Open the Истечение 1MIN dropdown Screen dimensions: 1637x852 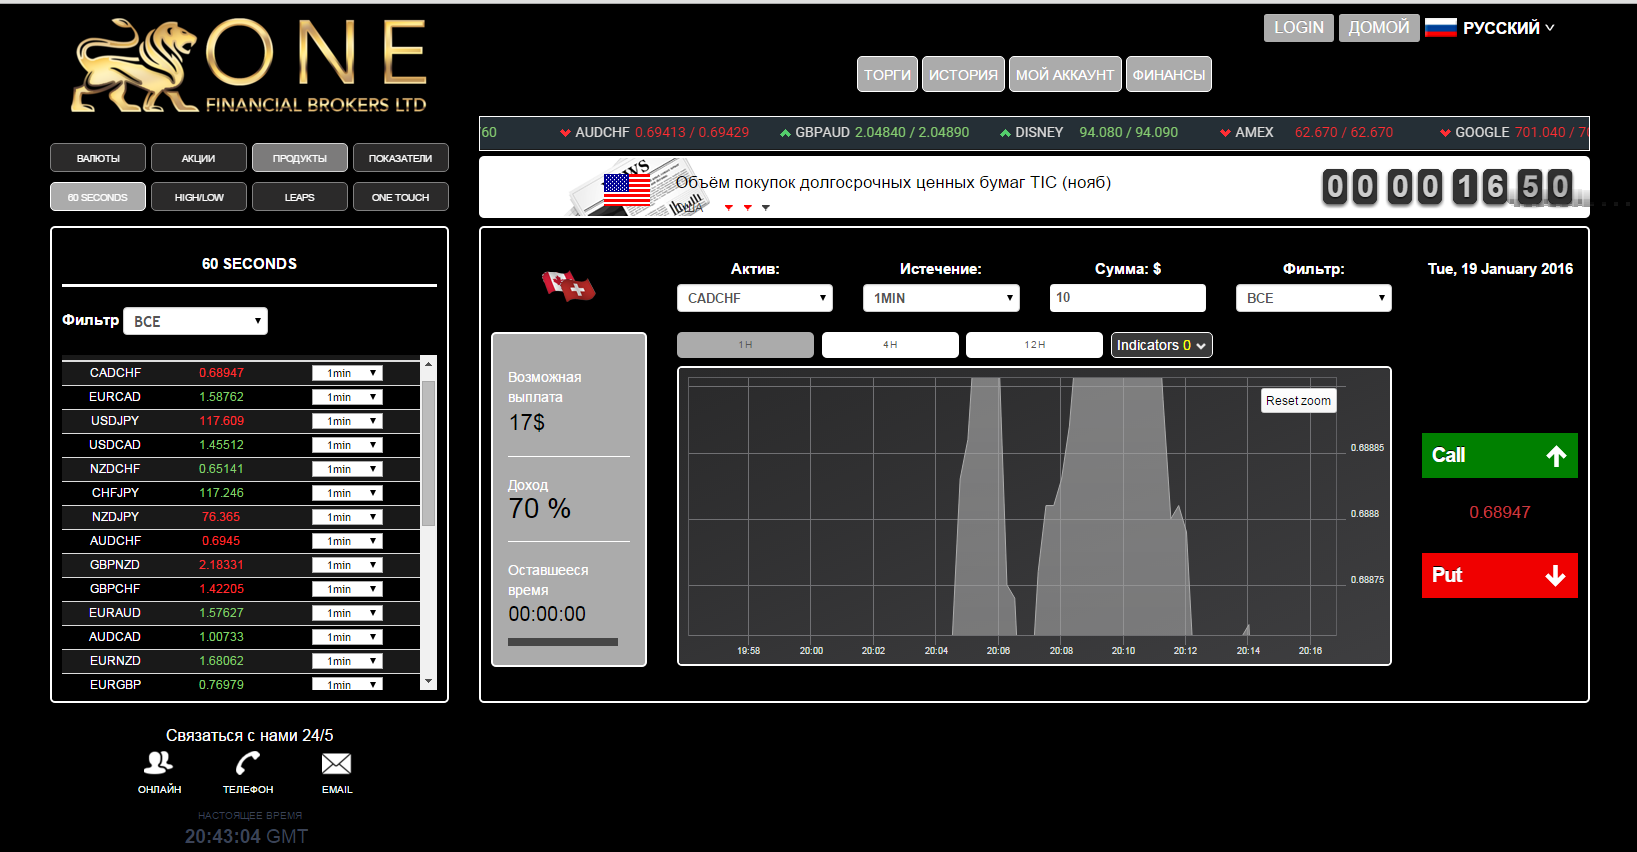pyautogui.click(x=941, y=298)
